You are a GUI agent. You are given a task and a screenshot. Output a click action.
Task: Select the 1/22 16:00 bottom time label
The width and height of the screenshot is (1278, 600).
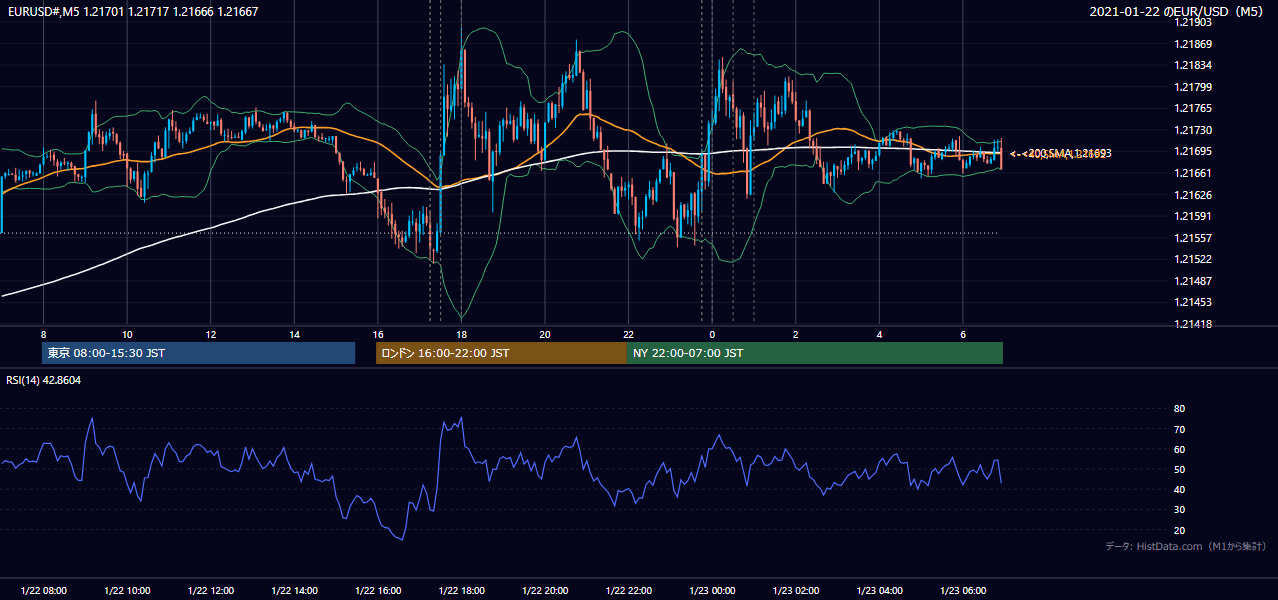pos(378,591)
